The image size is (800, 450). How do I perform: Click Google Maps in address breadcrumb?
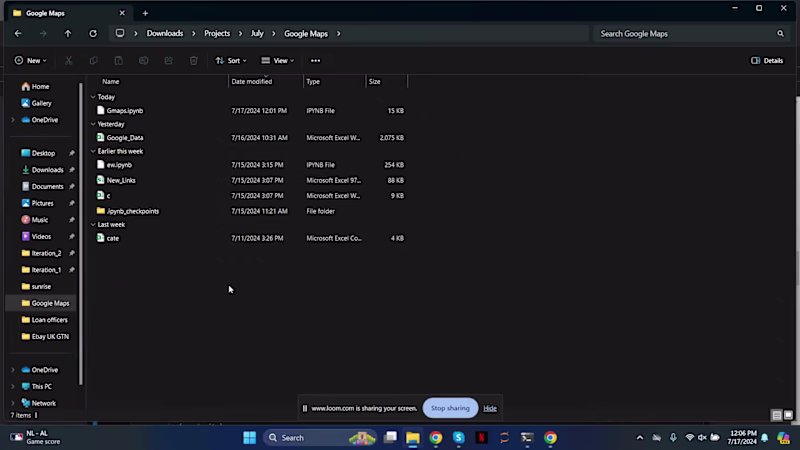point(306,34)
